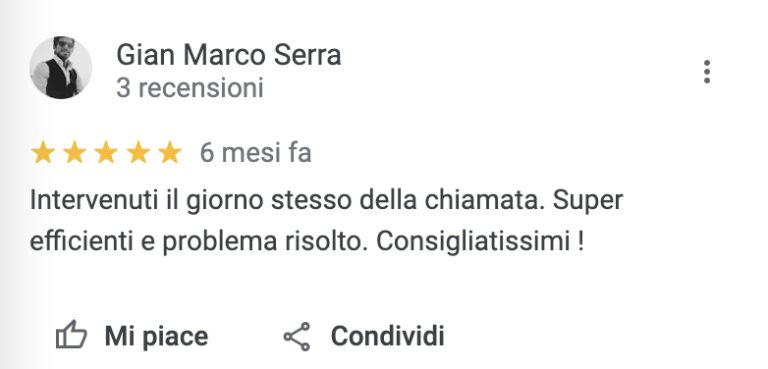The height and width of the screenshot is (369, 768).
Task: Share the review via 'Condividi' label
Action: (x=387, y=336)
